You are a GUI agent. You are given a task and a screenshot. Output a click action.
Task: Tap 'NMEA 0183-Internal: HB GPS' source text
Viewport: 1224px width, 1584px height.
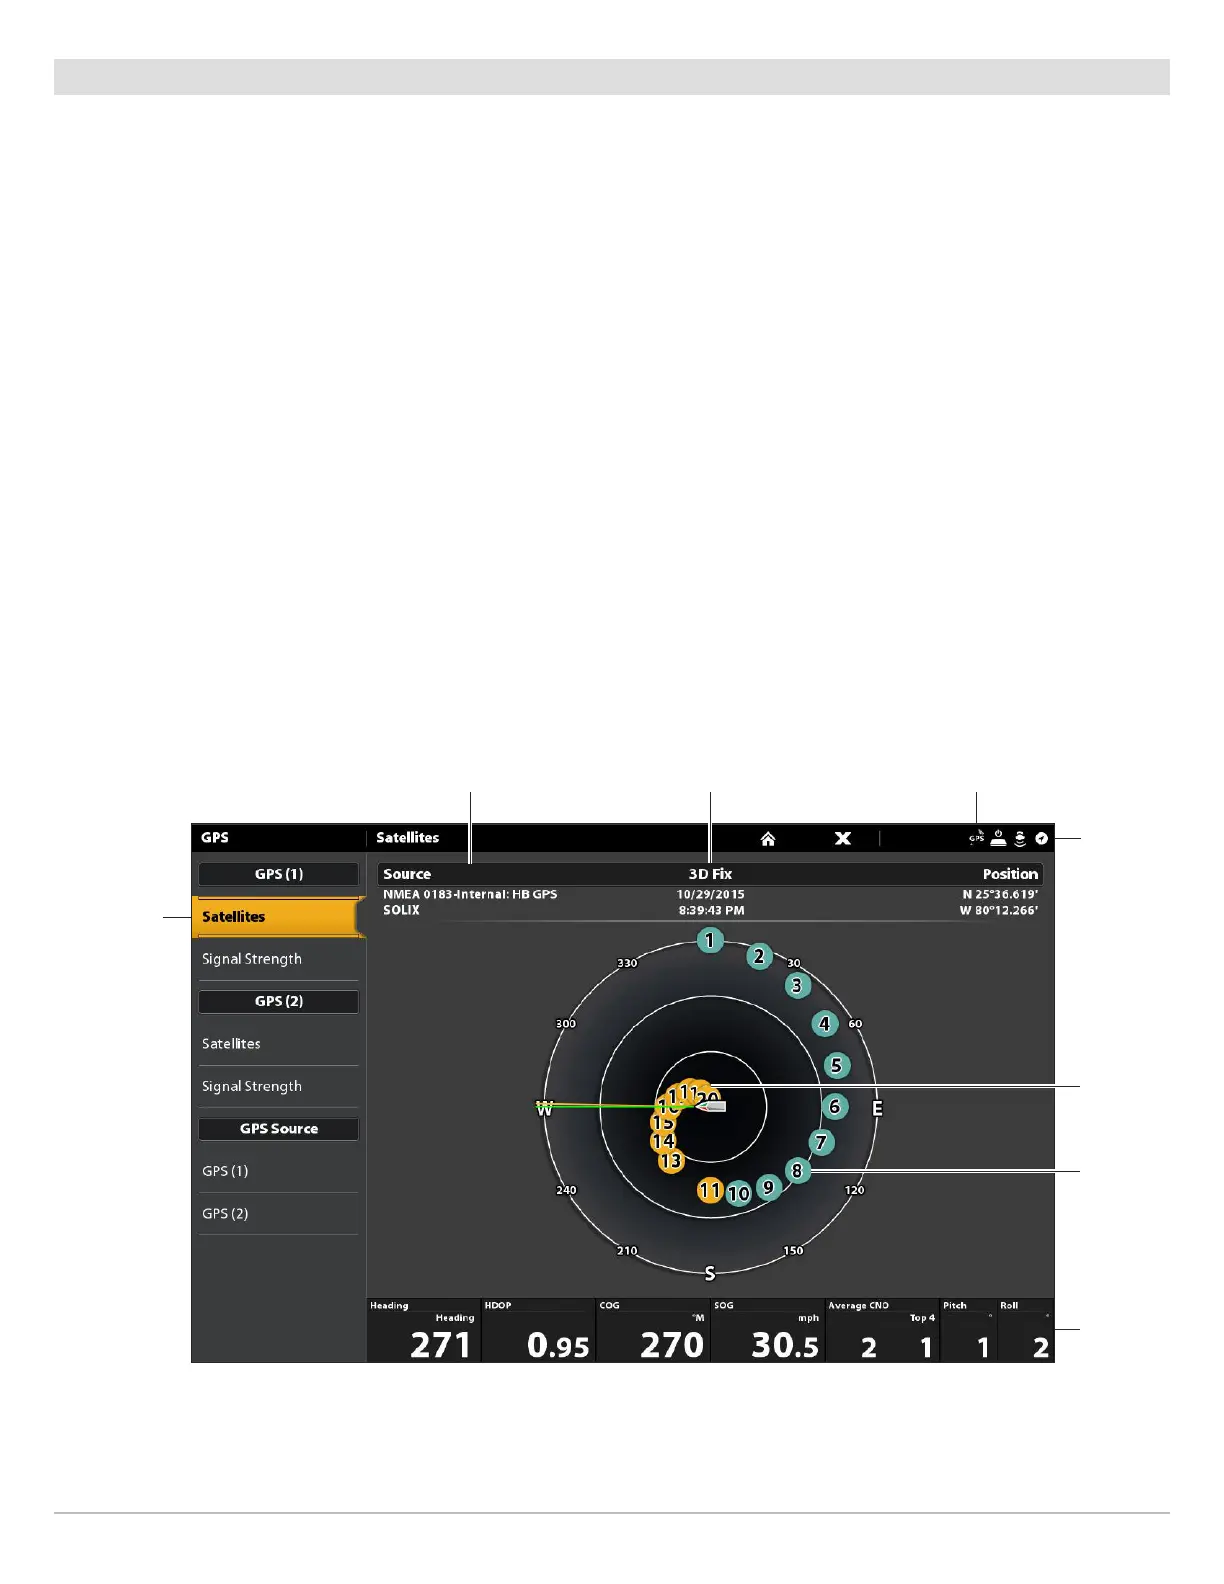pyautogui.click(x=470, y=895)
